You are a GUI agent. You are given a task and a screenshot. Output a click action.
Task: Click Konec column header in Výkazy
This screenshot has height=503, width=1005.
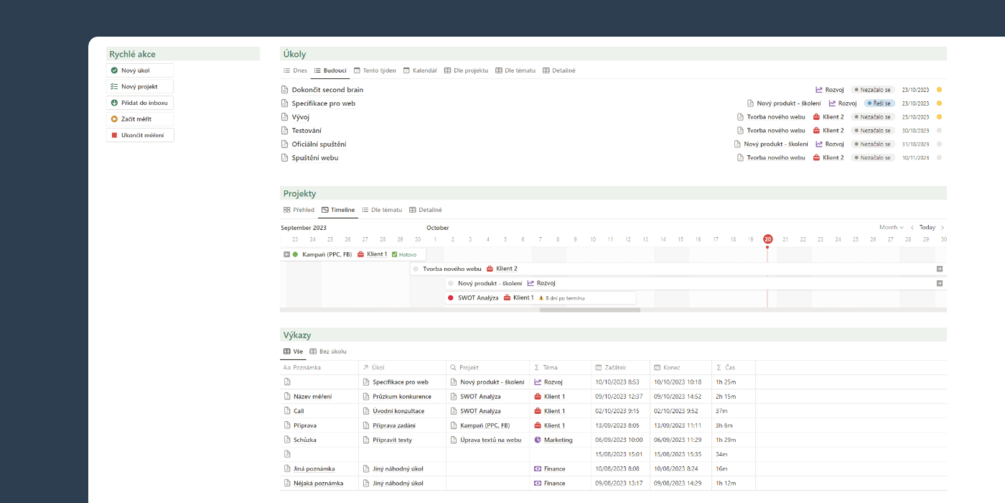click(681, 368)
